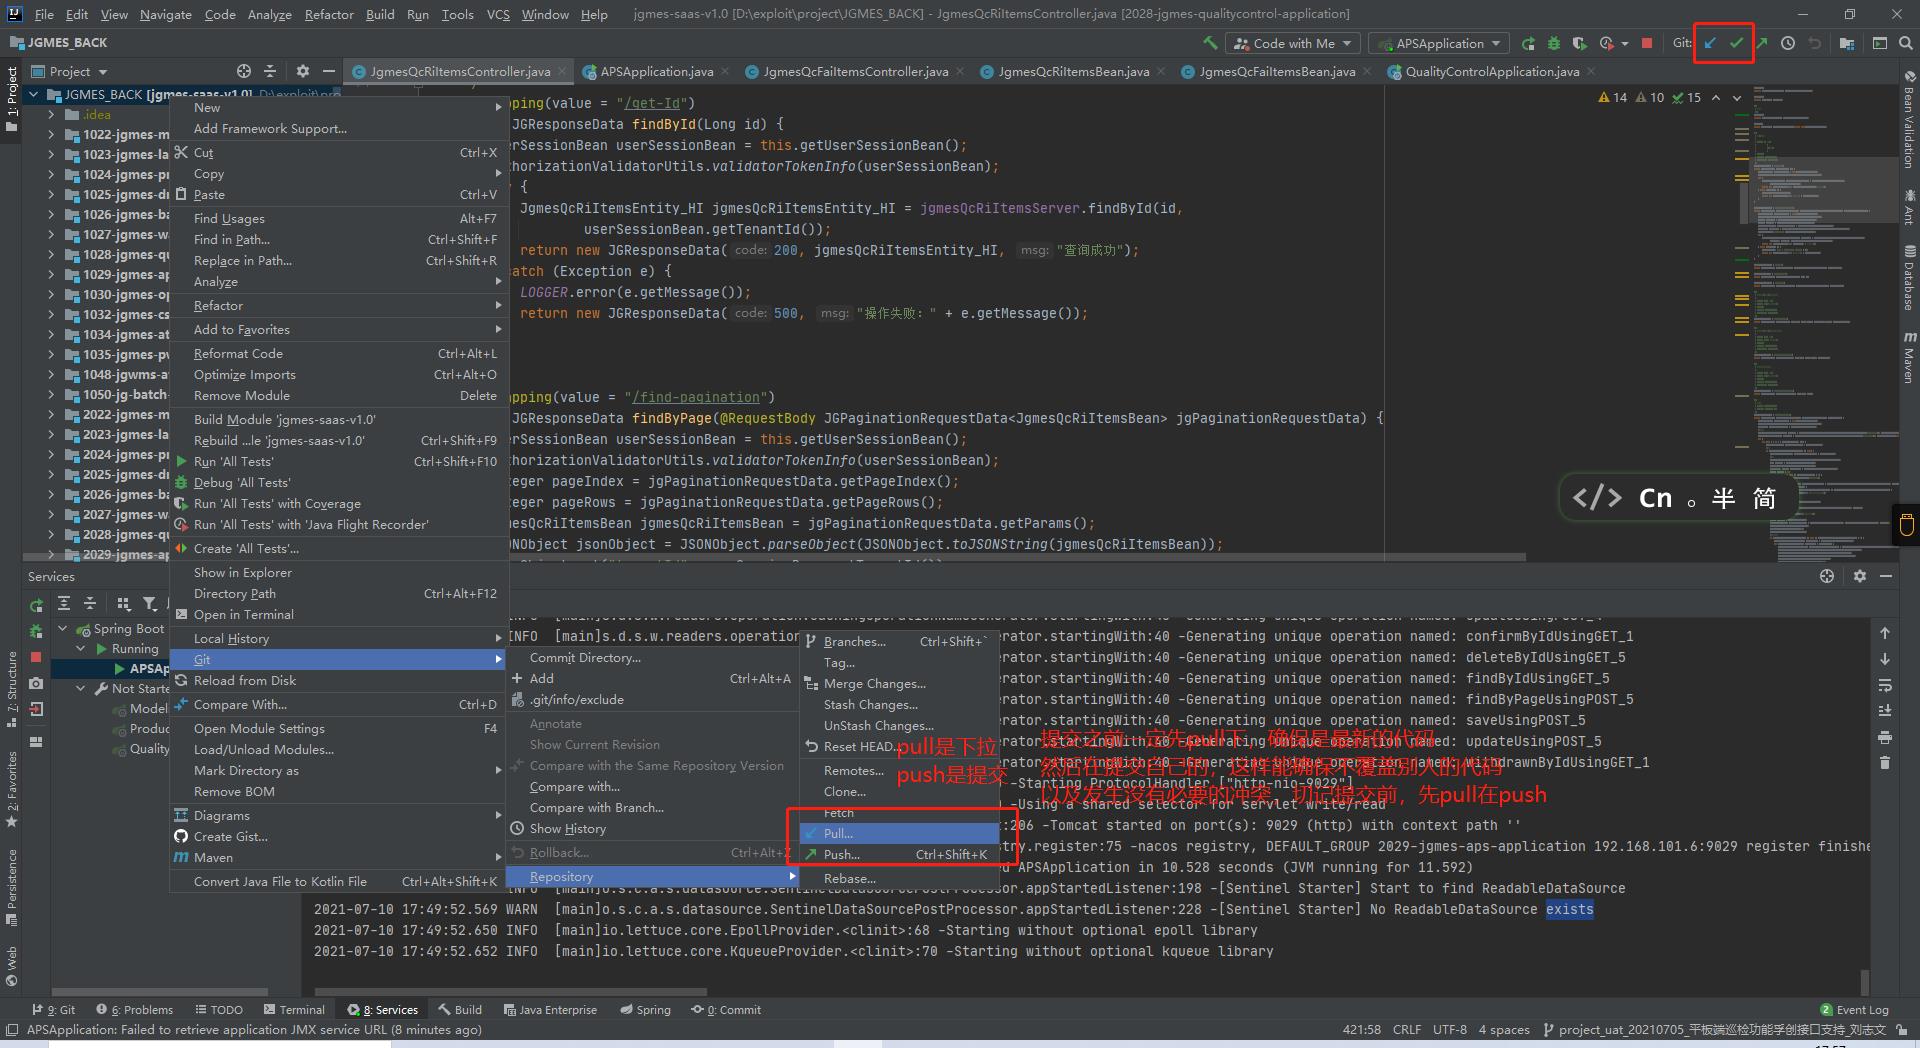Click the Git update project blue arrow
Image resolution: width=1920 pixels, height=1048 pixels.
coord(1710,43)
